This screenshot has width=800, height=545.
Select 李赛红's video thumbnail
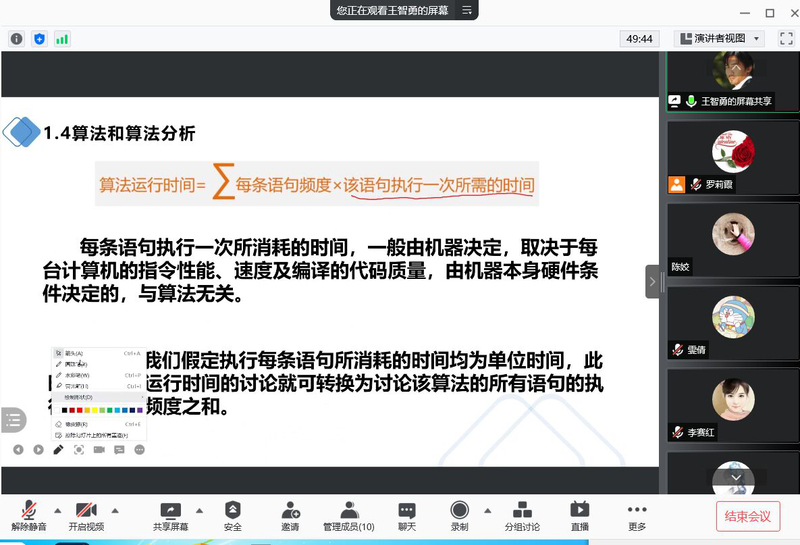coord(733,406)
